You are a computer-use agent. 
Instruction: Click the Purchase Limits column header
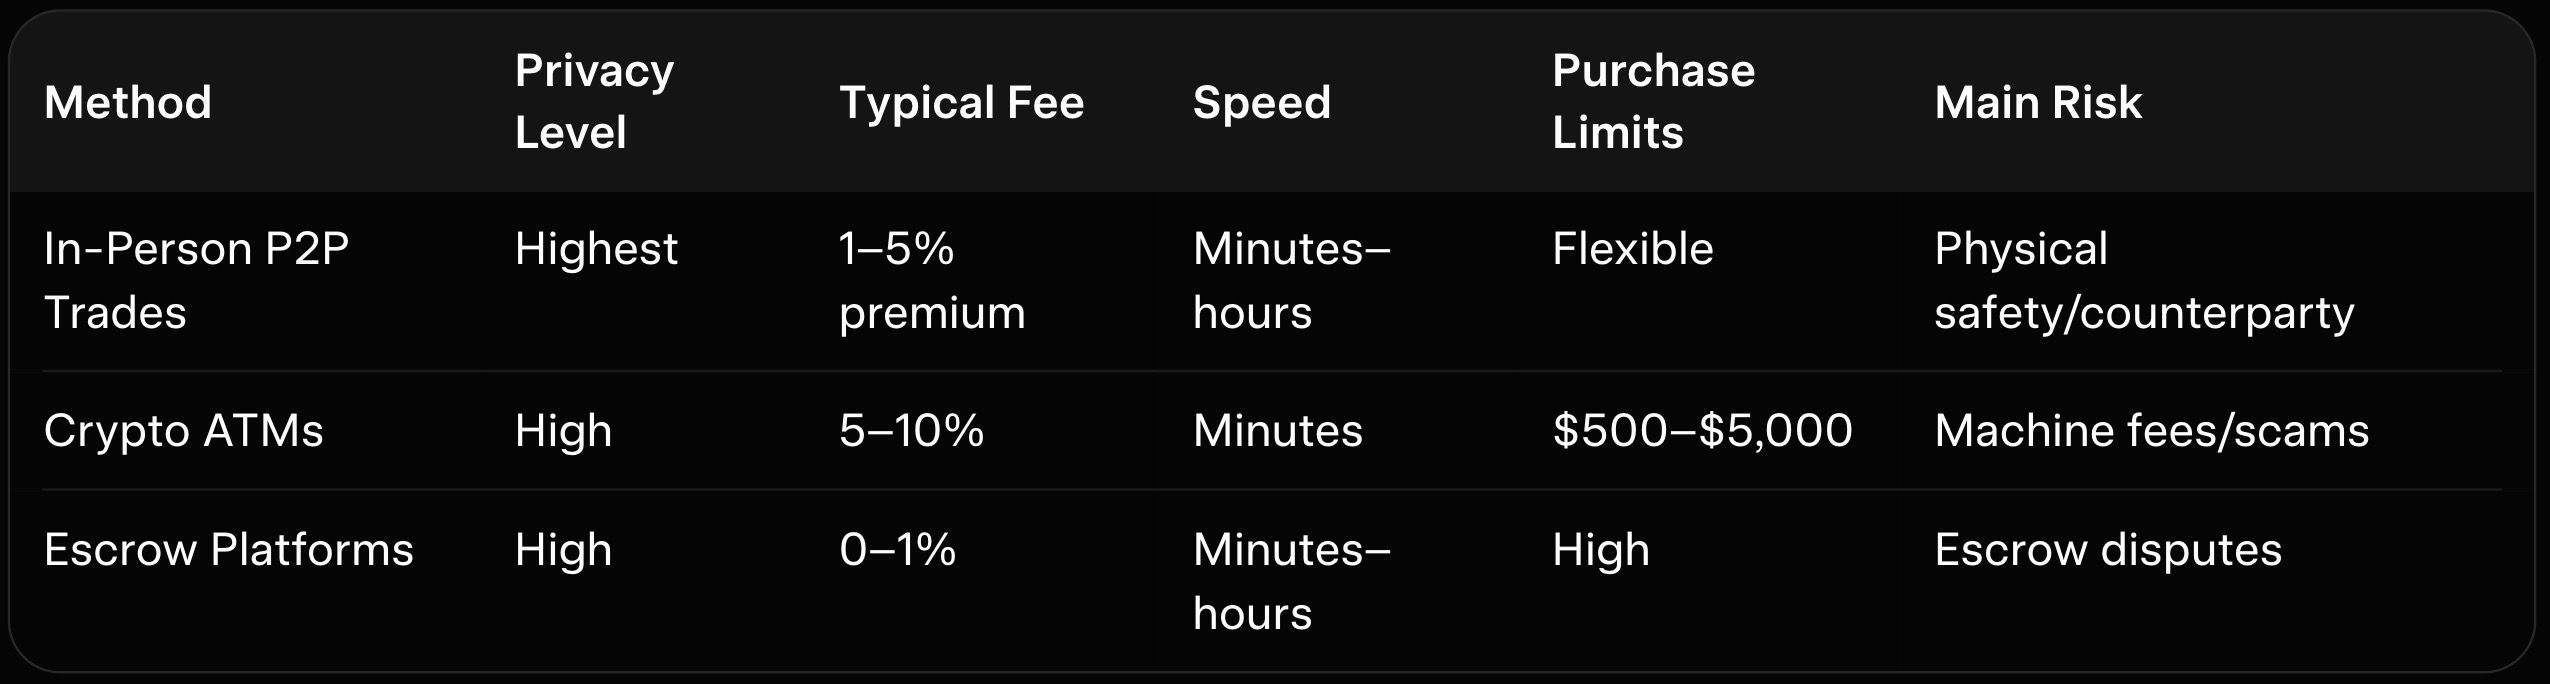point(1653,101)
